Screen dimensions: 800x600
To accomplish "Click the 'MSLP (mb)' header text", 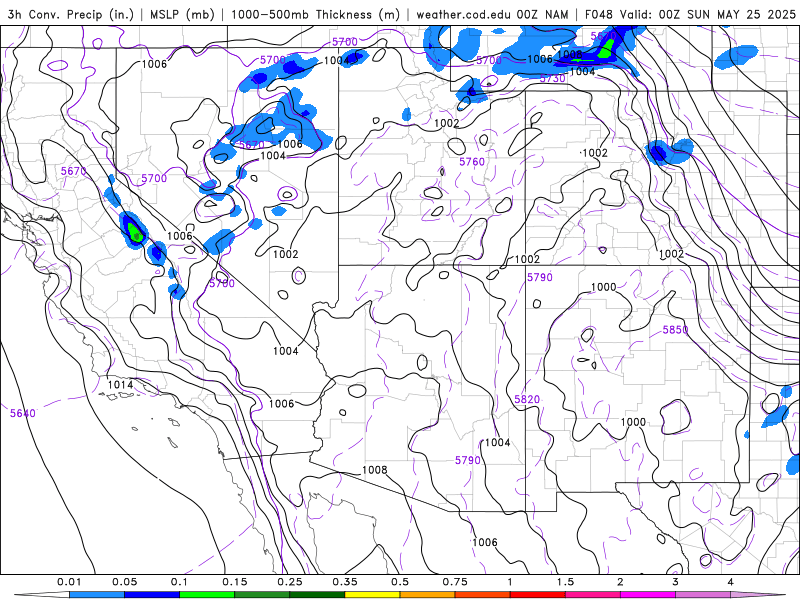I will click(182, 14).
